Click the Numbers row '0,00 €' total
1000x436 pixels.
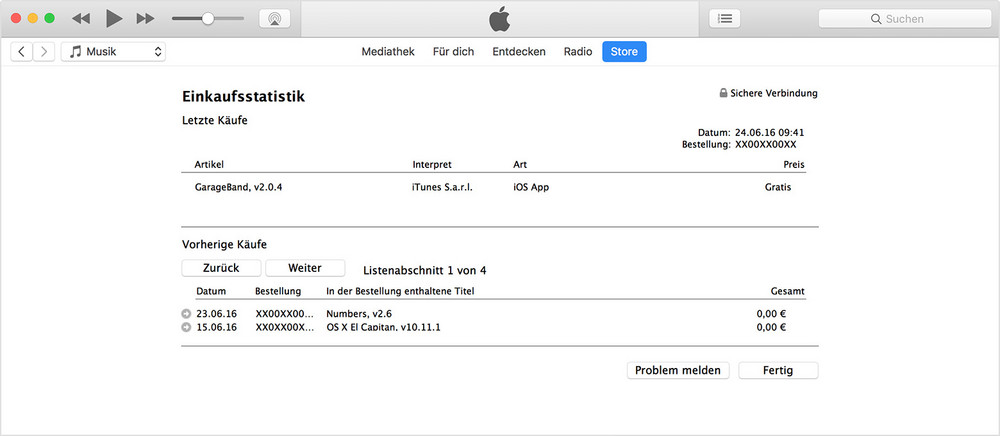click(x=771, y=314)
